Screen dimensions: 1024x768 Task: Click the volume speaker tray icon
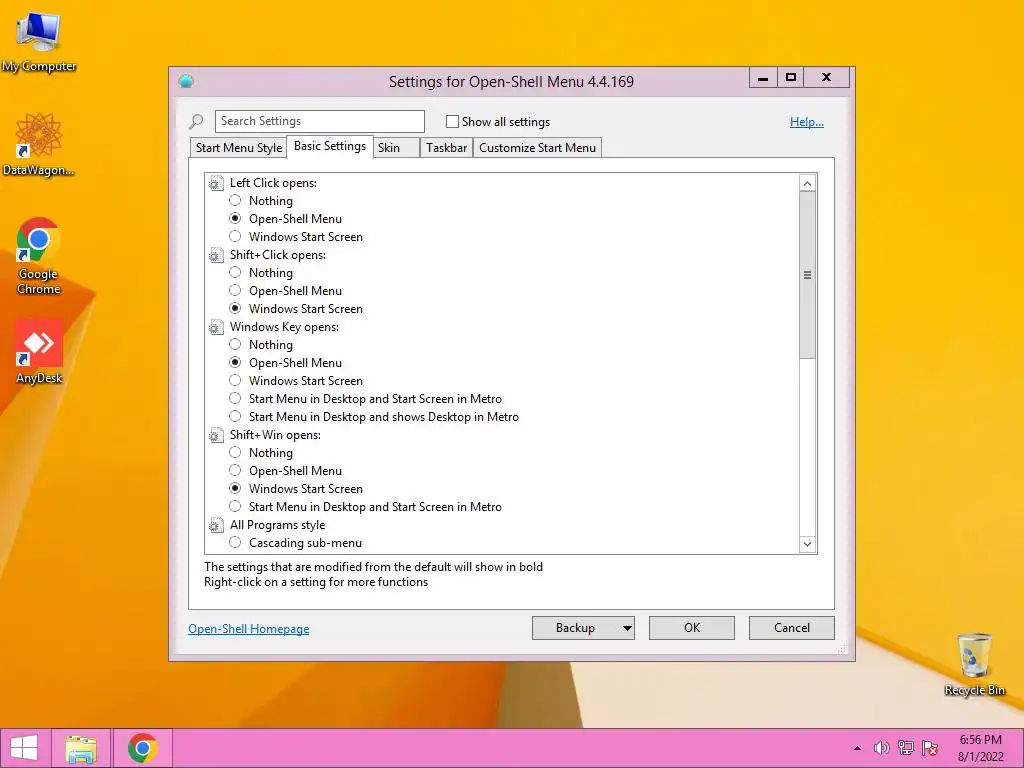[882, 748]
